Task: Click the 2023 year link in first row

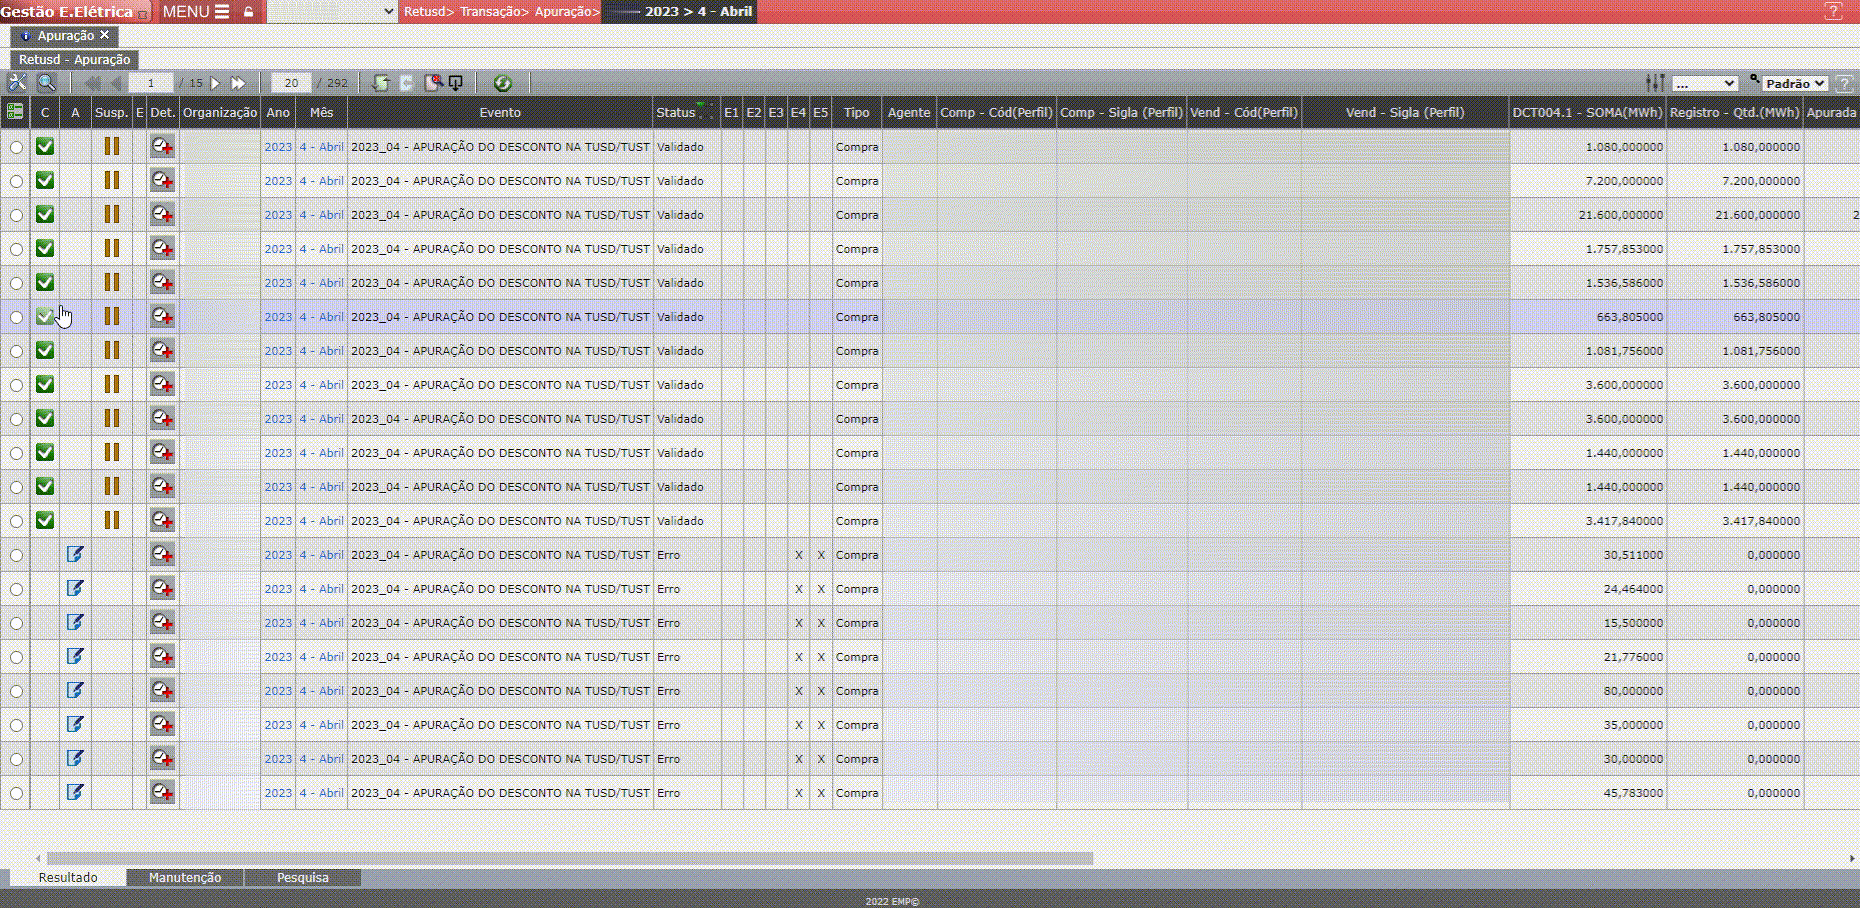Action: click(x=278, y=147)
